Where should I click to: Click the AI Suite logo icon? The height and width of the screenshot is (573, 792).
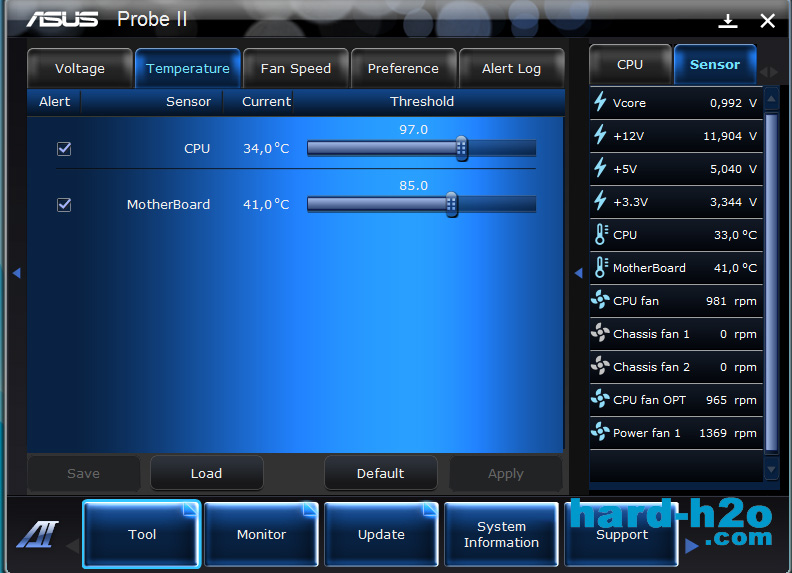click(x=38, y=534)
